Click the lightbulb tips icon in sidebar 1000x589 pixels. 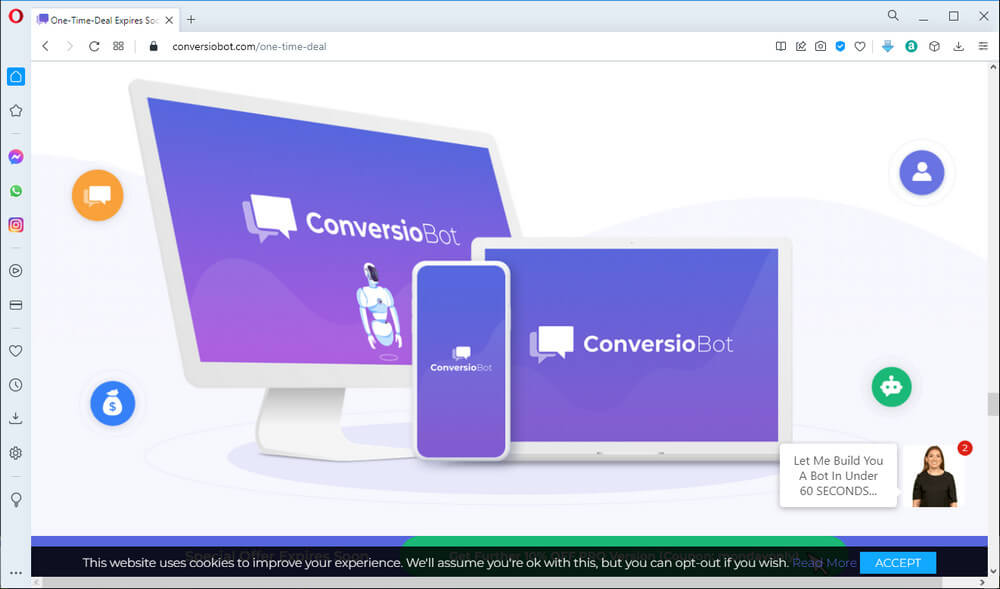tap(16, 499)
